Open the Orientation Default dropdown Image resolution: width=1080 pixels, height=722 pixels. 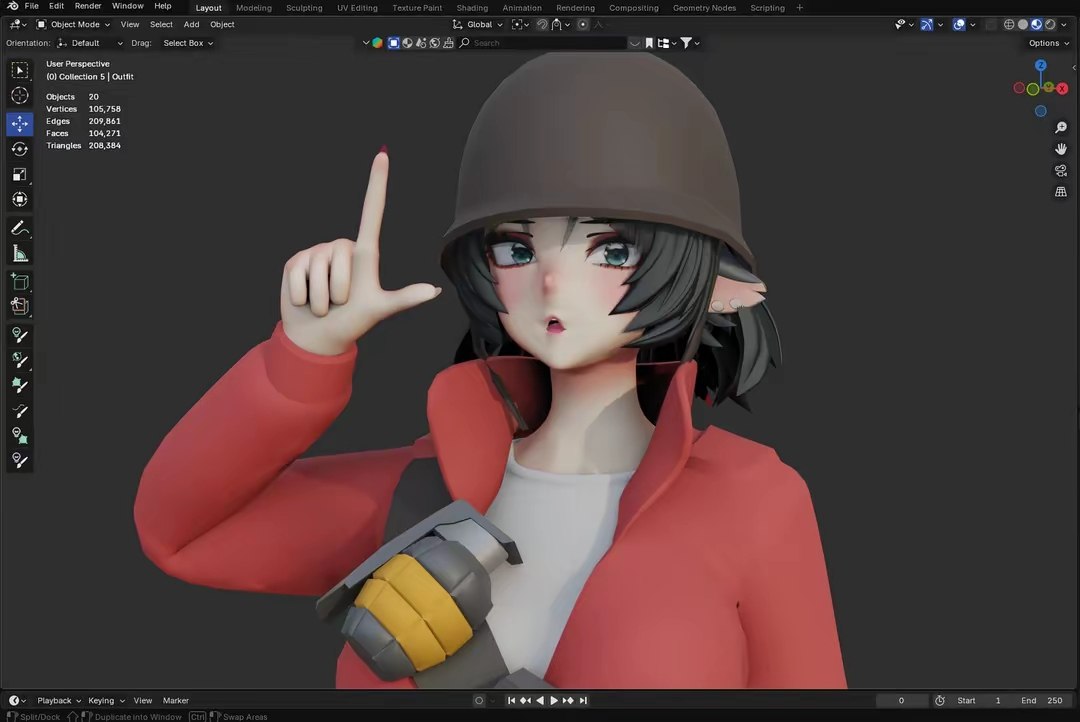pyautogui.click(x=90, y=43)
